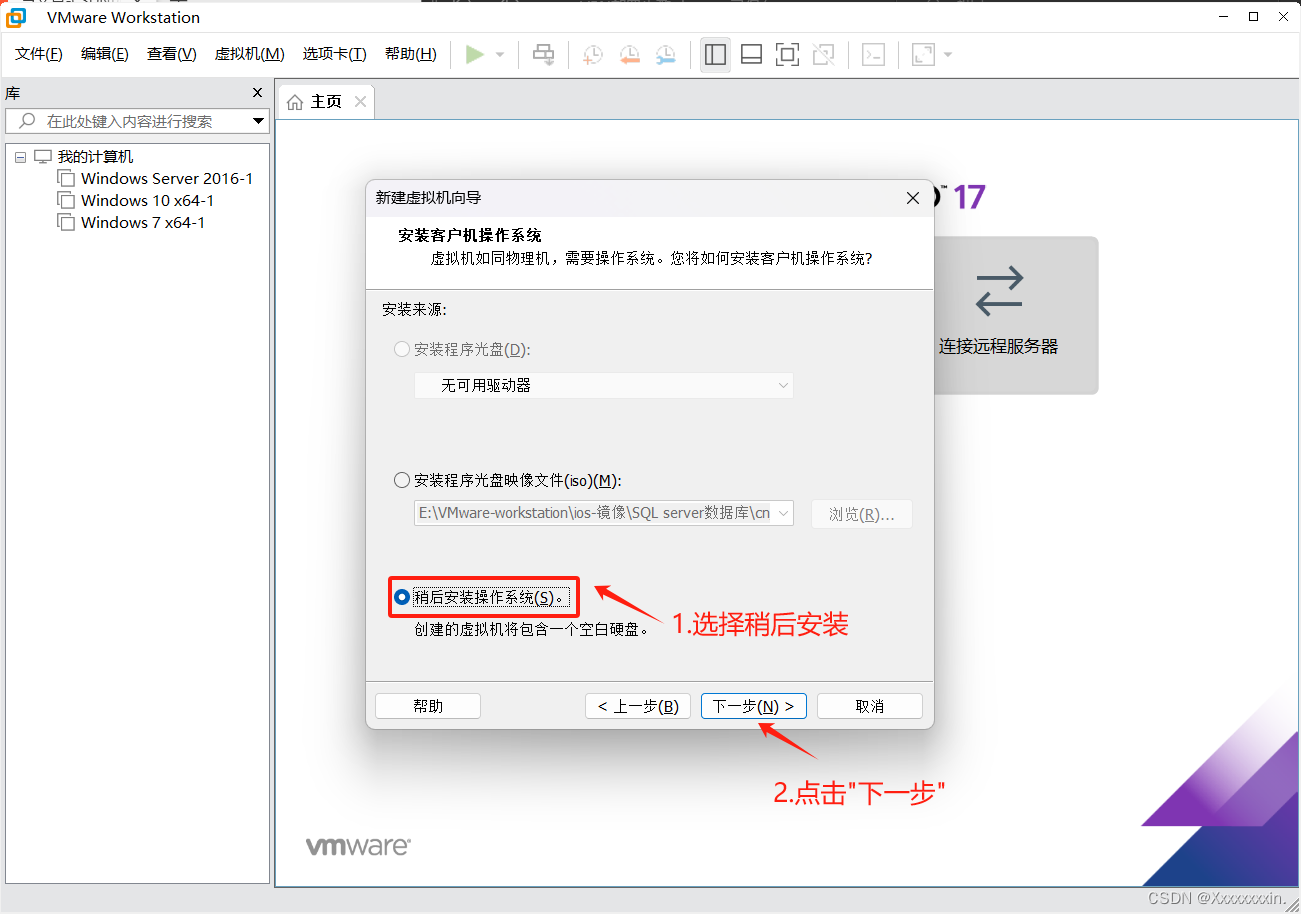Click the revert to snapshot toolbar icon

click(x=629, y=54)
